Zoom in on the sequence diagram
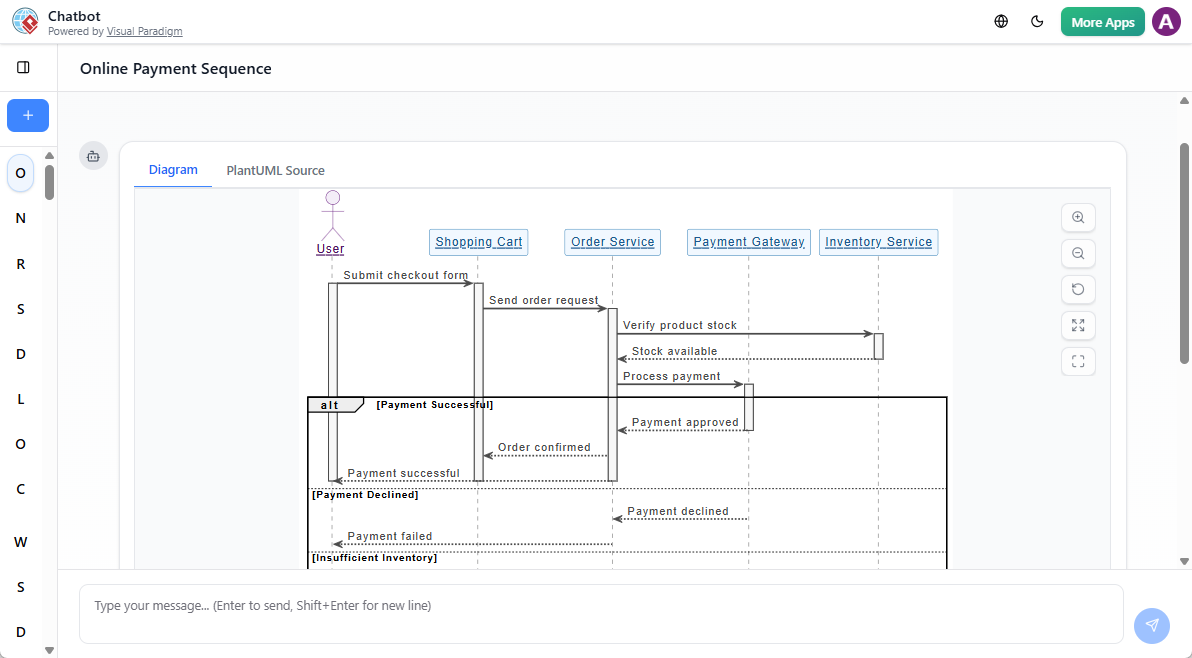Viewport: 1192px width, 658px height. (x=1078, y=217)
